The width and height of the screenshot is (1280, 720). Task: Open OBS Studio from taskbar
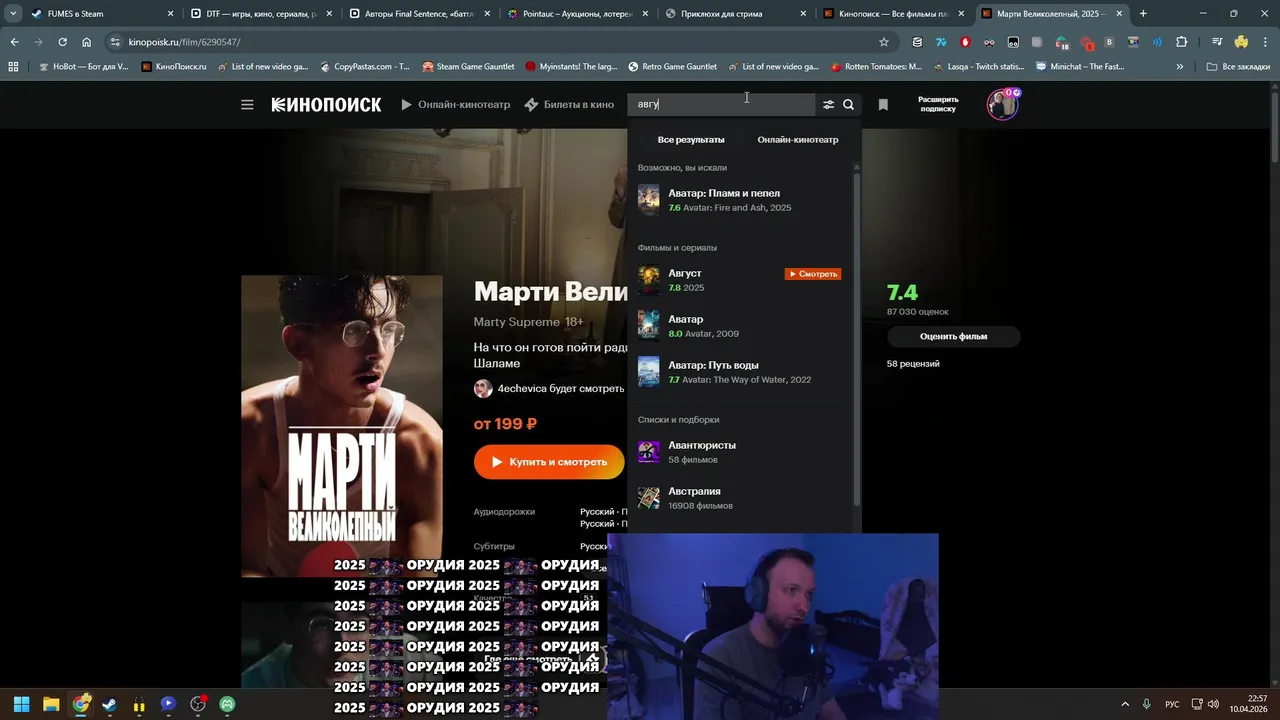pos(198,704)
